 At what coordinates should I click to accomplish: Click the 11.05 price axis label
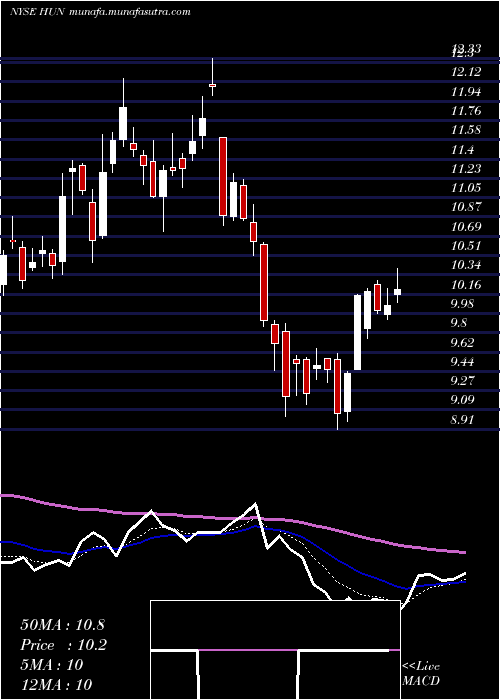click(466, 188)
